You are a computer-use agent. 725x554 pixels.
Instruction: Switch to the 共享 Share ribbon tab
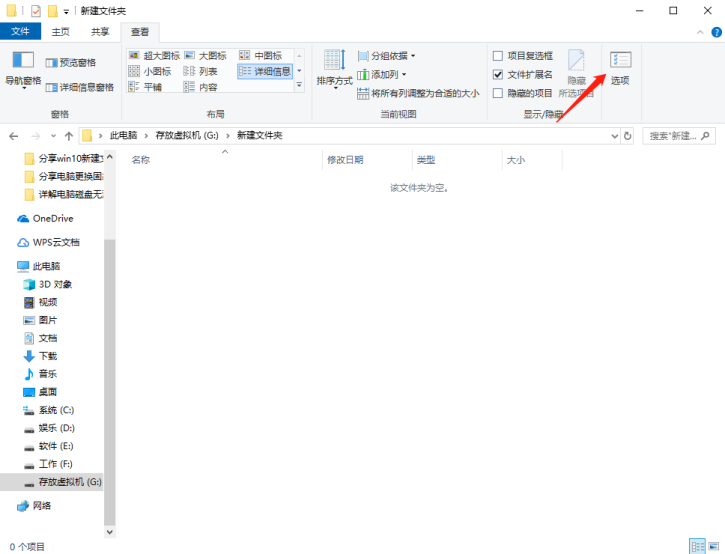pyautogui.click(x=100, y=32)
